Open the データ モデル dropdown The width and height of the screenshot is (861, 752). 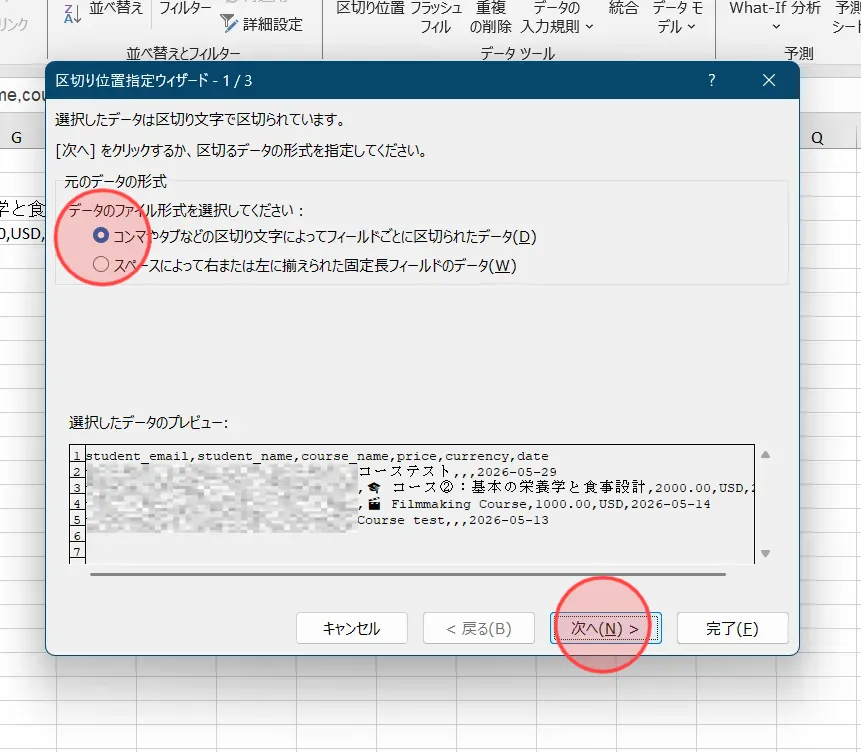point(677,17)
